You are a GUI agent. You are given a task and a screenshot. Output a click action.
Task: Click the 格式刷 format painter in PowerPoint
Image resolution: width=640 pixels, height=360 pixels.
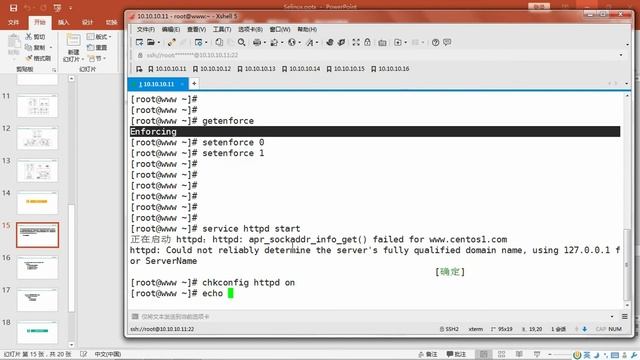pyautogui.click(x=38, y=58)
